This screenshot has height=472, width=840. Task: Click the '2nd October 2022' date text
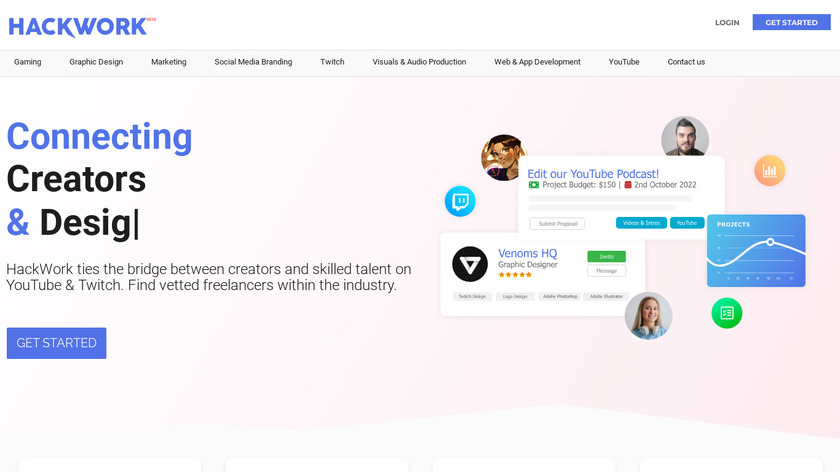(x=665, y=185)
